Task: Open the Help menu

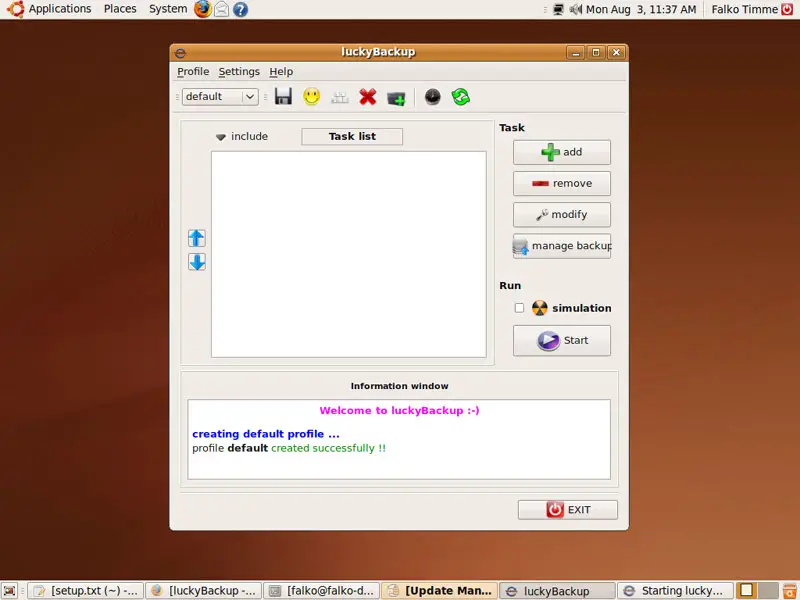Action: tap(281, 71)
